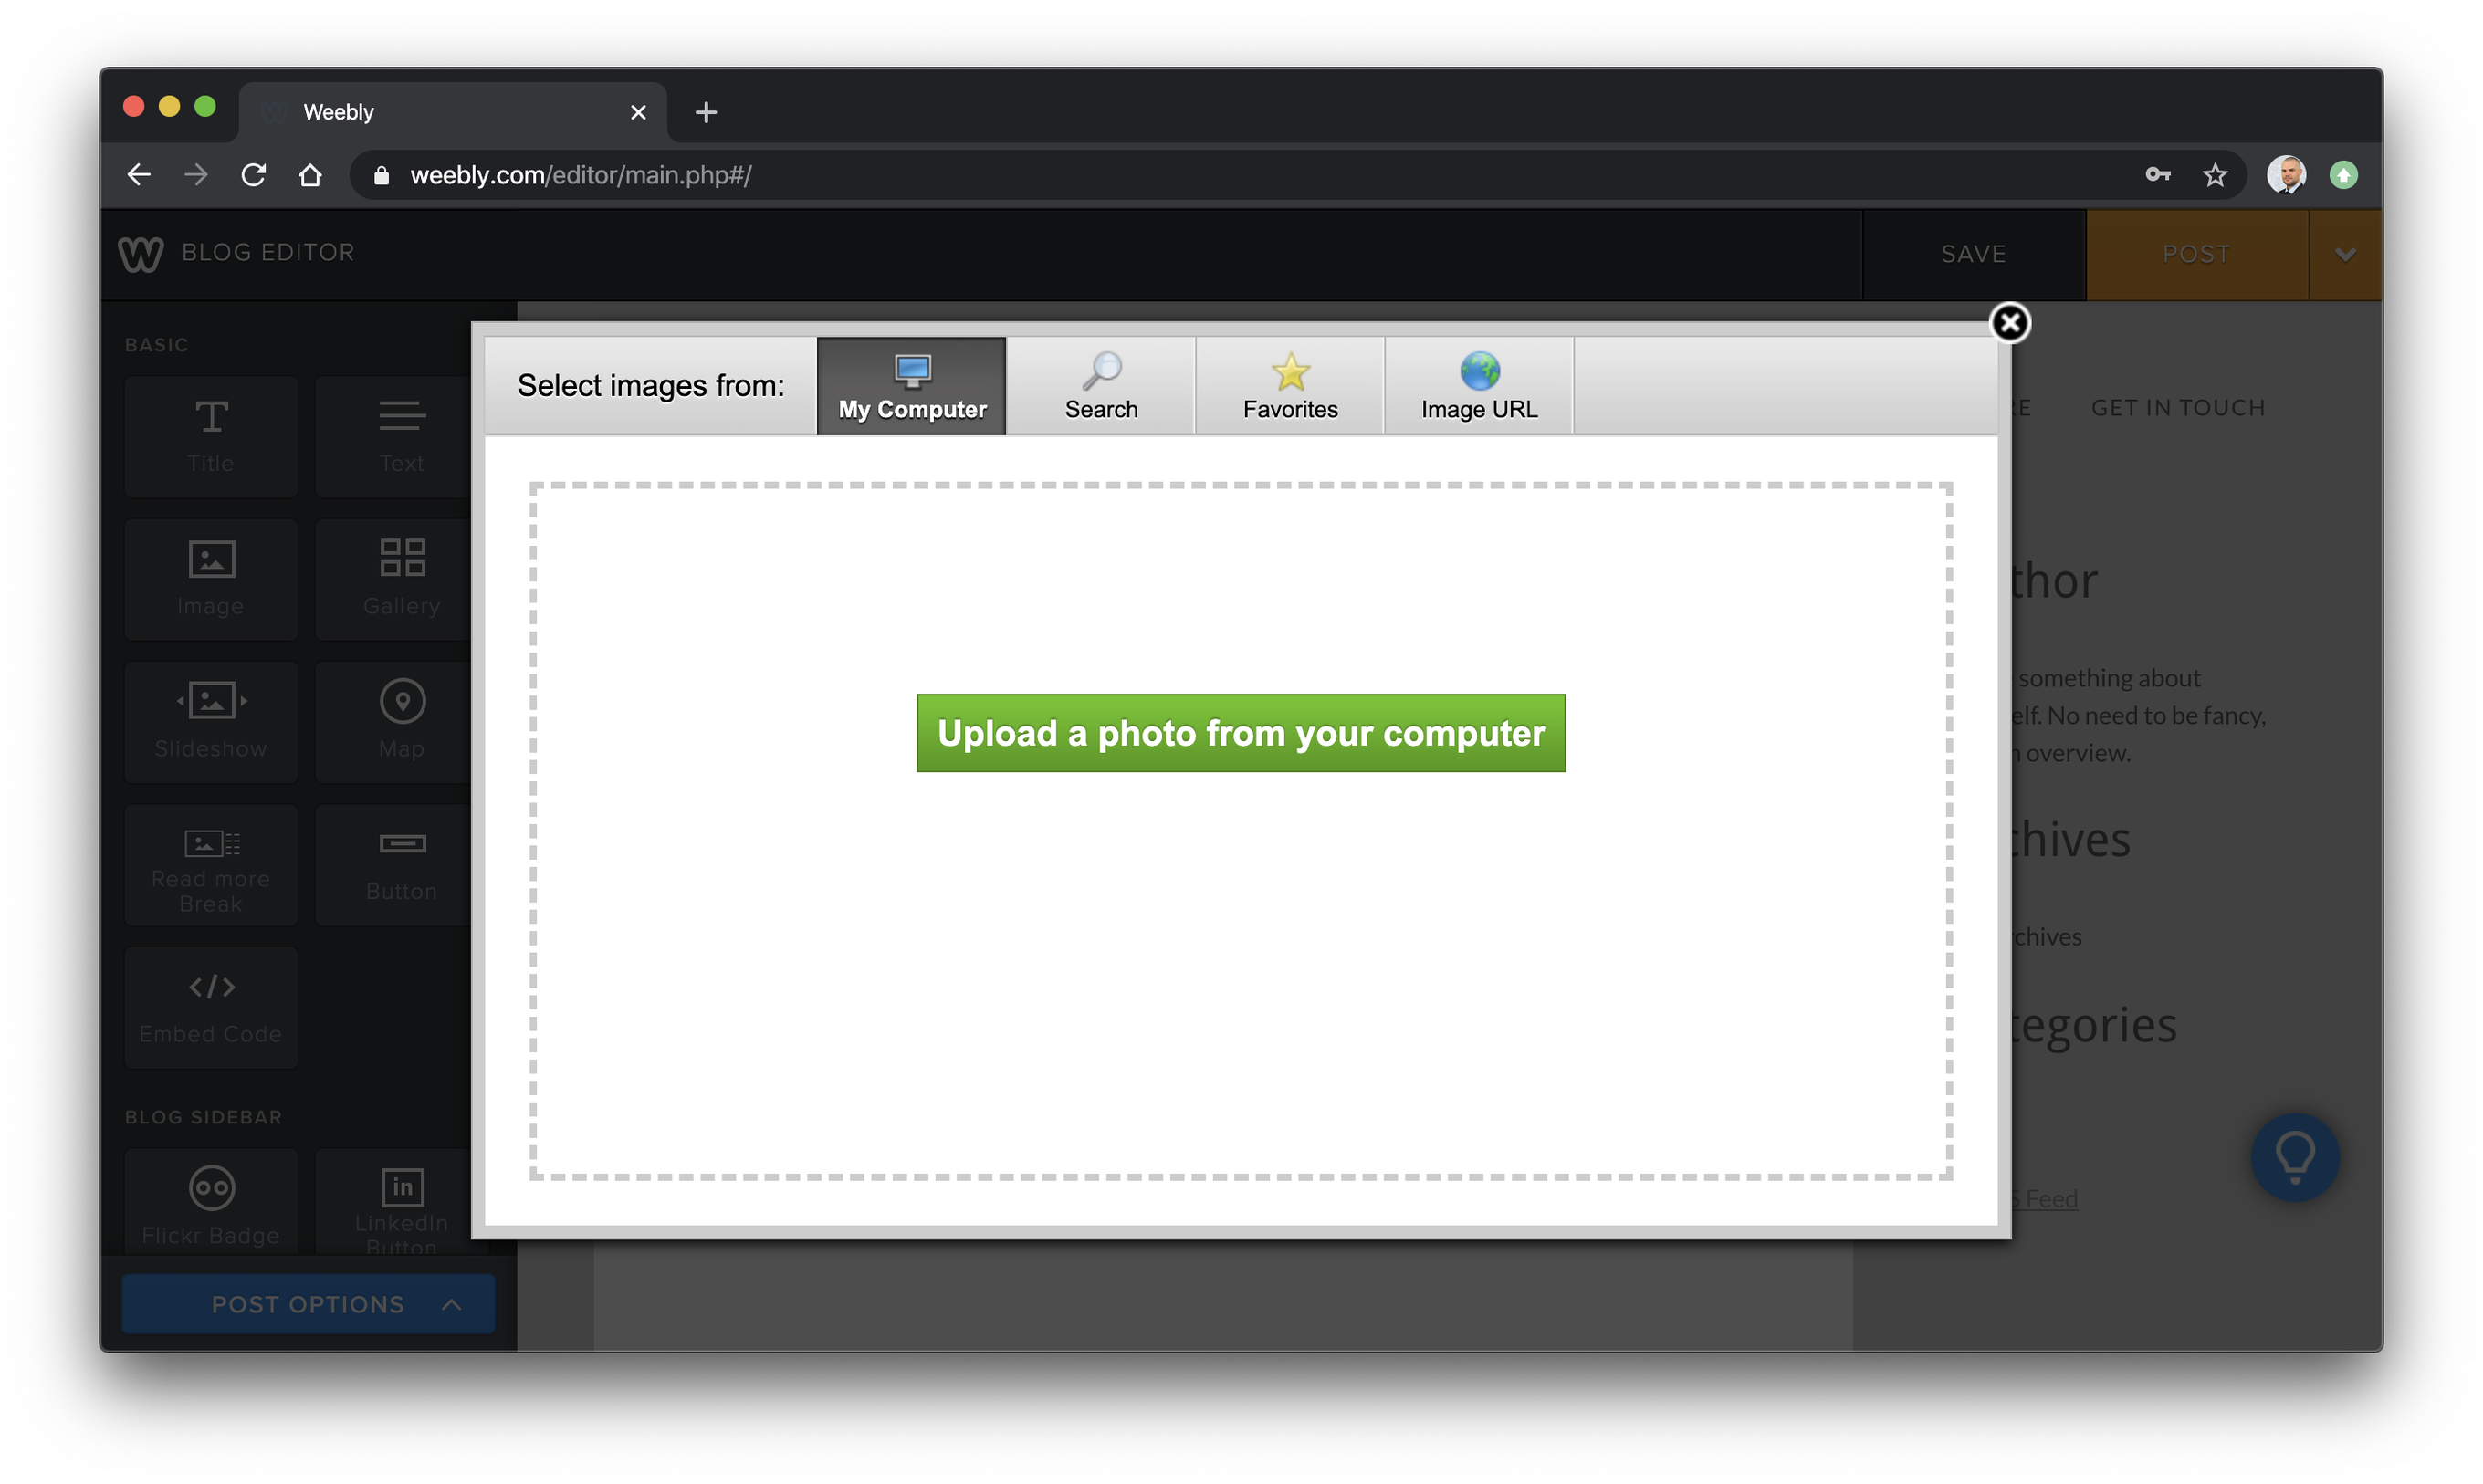Open the POST dropdown arrow
Screen dimensions: 2483x1484
pos(2345,254)
